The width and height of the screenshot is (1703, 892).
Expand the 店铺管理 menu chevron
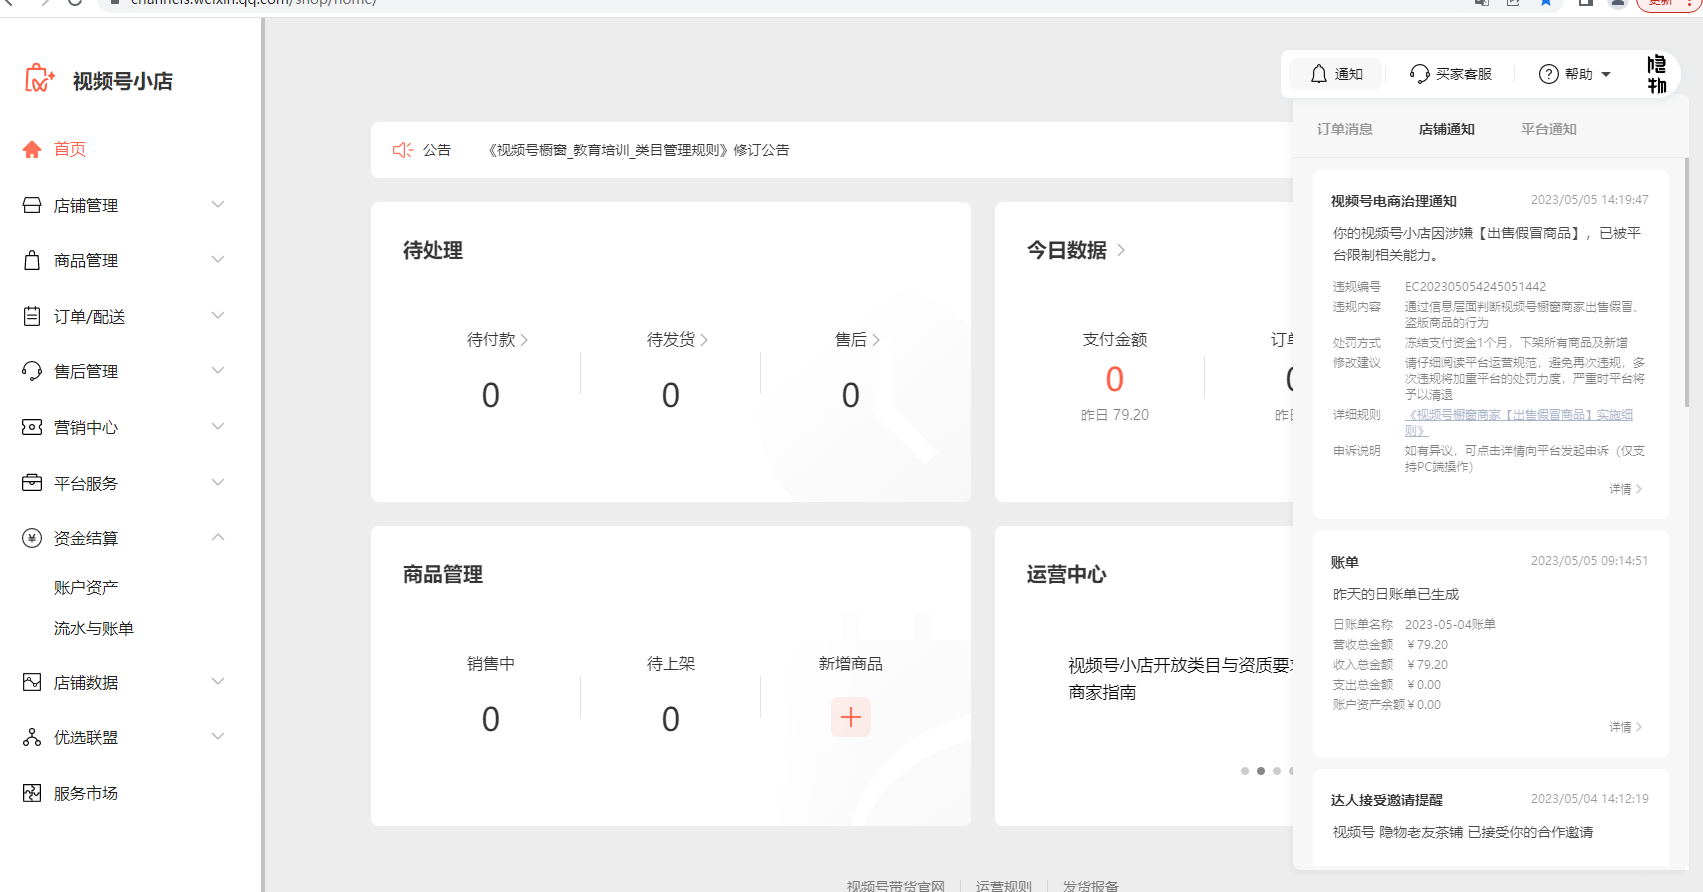(x=218, y=204)
